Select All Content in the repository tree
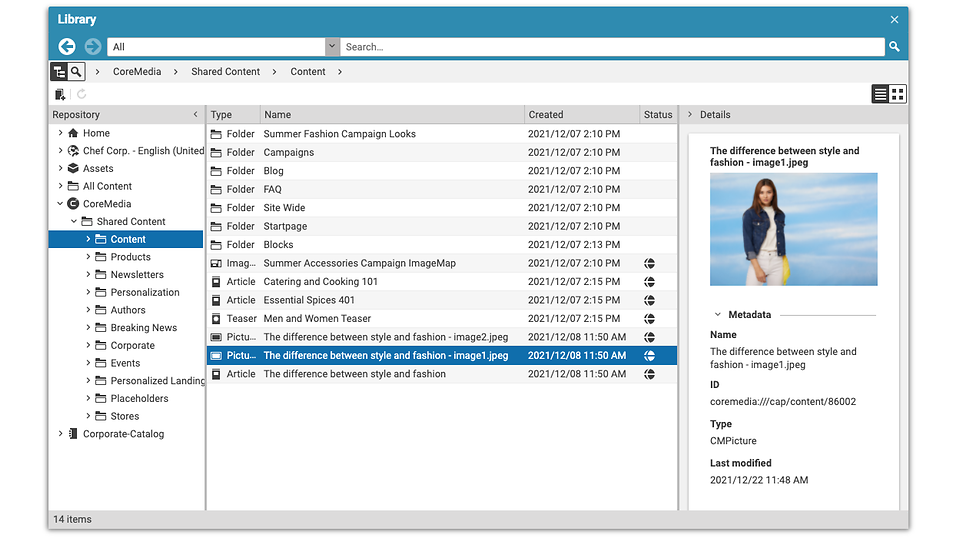 click(x=107, y=186)
